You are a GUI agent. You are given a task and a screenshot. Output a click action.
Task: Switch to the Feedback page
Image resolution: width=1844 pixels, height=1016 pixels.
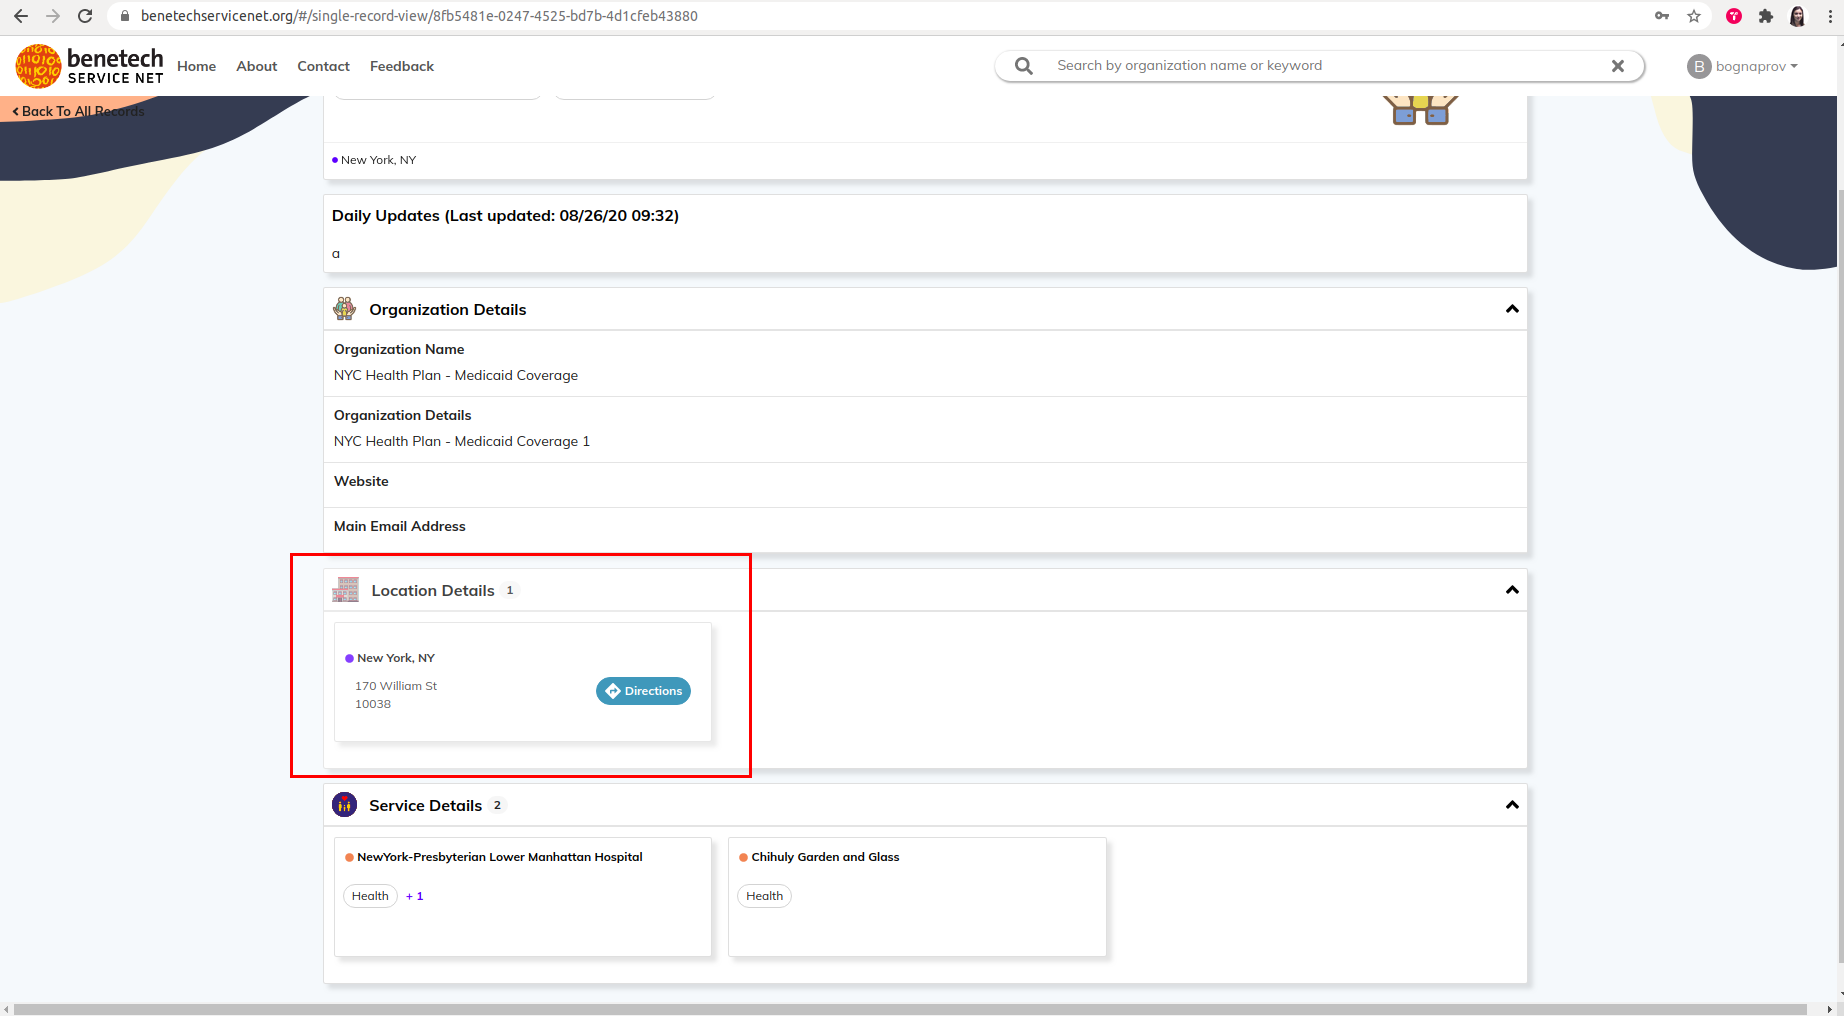click(x=401, y=66)
